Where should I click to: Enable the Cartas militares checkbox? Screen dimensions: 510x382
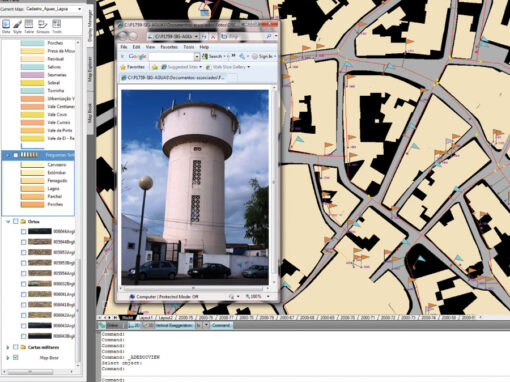tap(15, 347)
